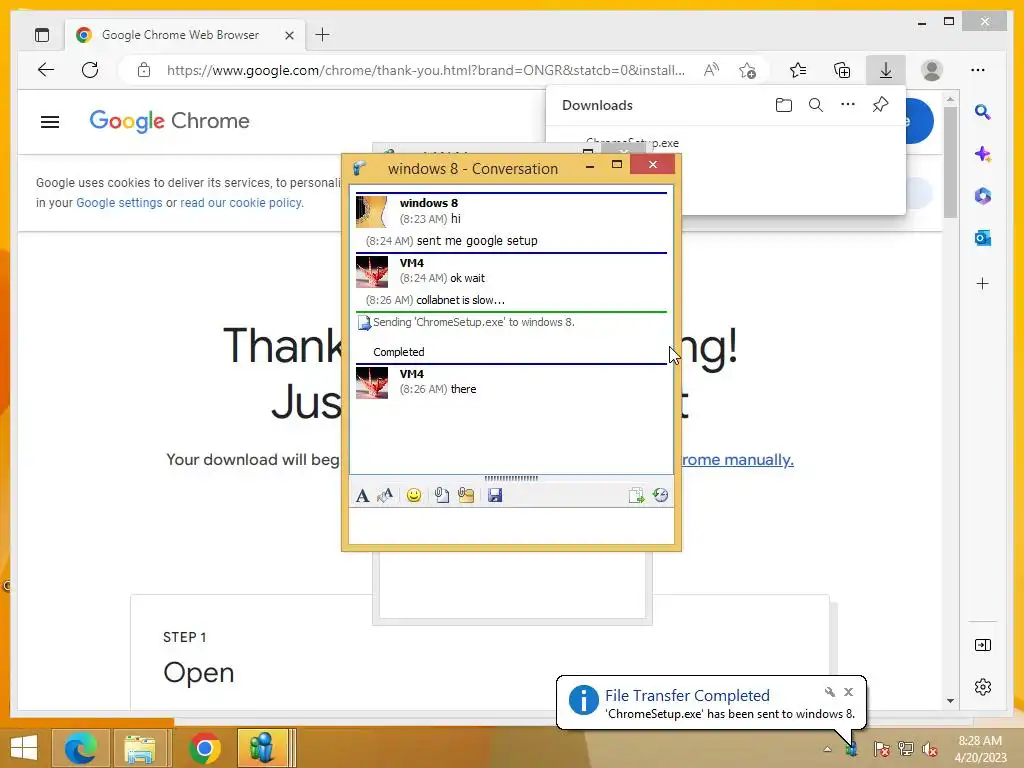Open the browser Settings and more menu
This screenshot has width=1024, height=768.
tap(978, 70)
